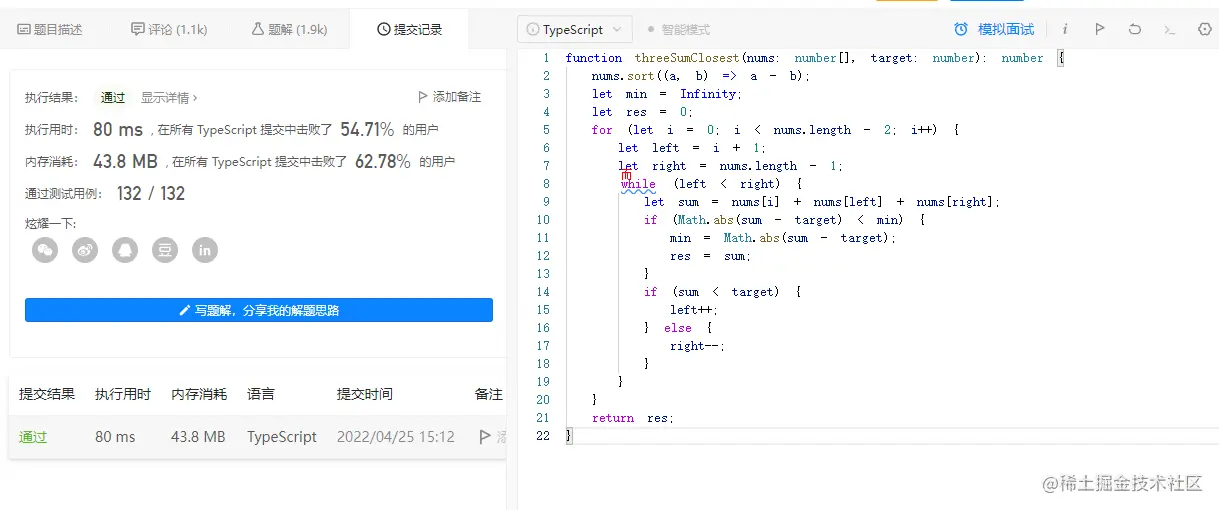Click 'let min = Infinity;' on line 3
1219x510 pixels.
[666, 94]
